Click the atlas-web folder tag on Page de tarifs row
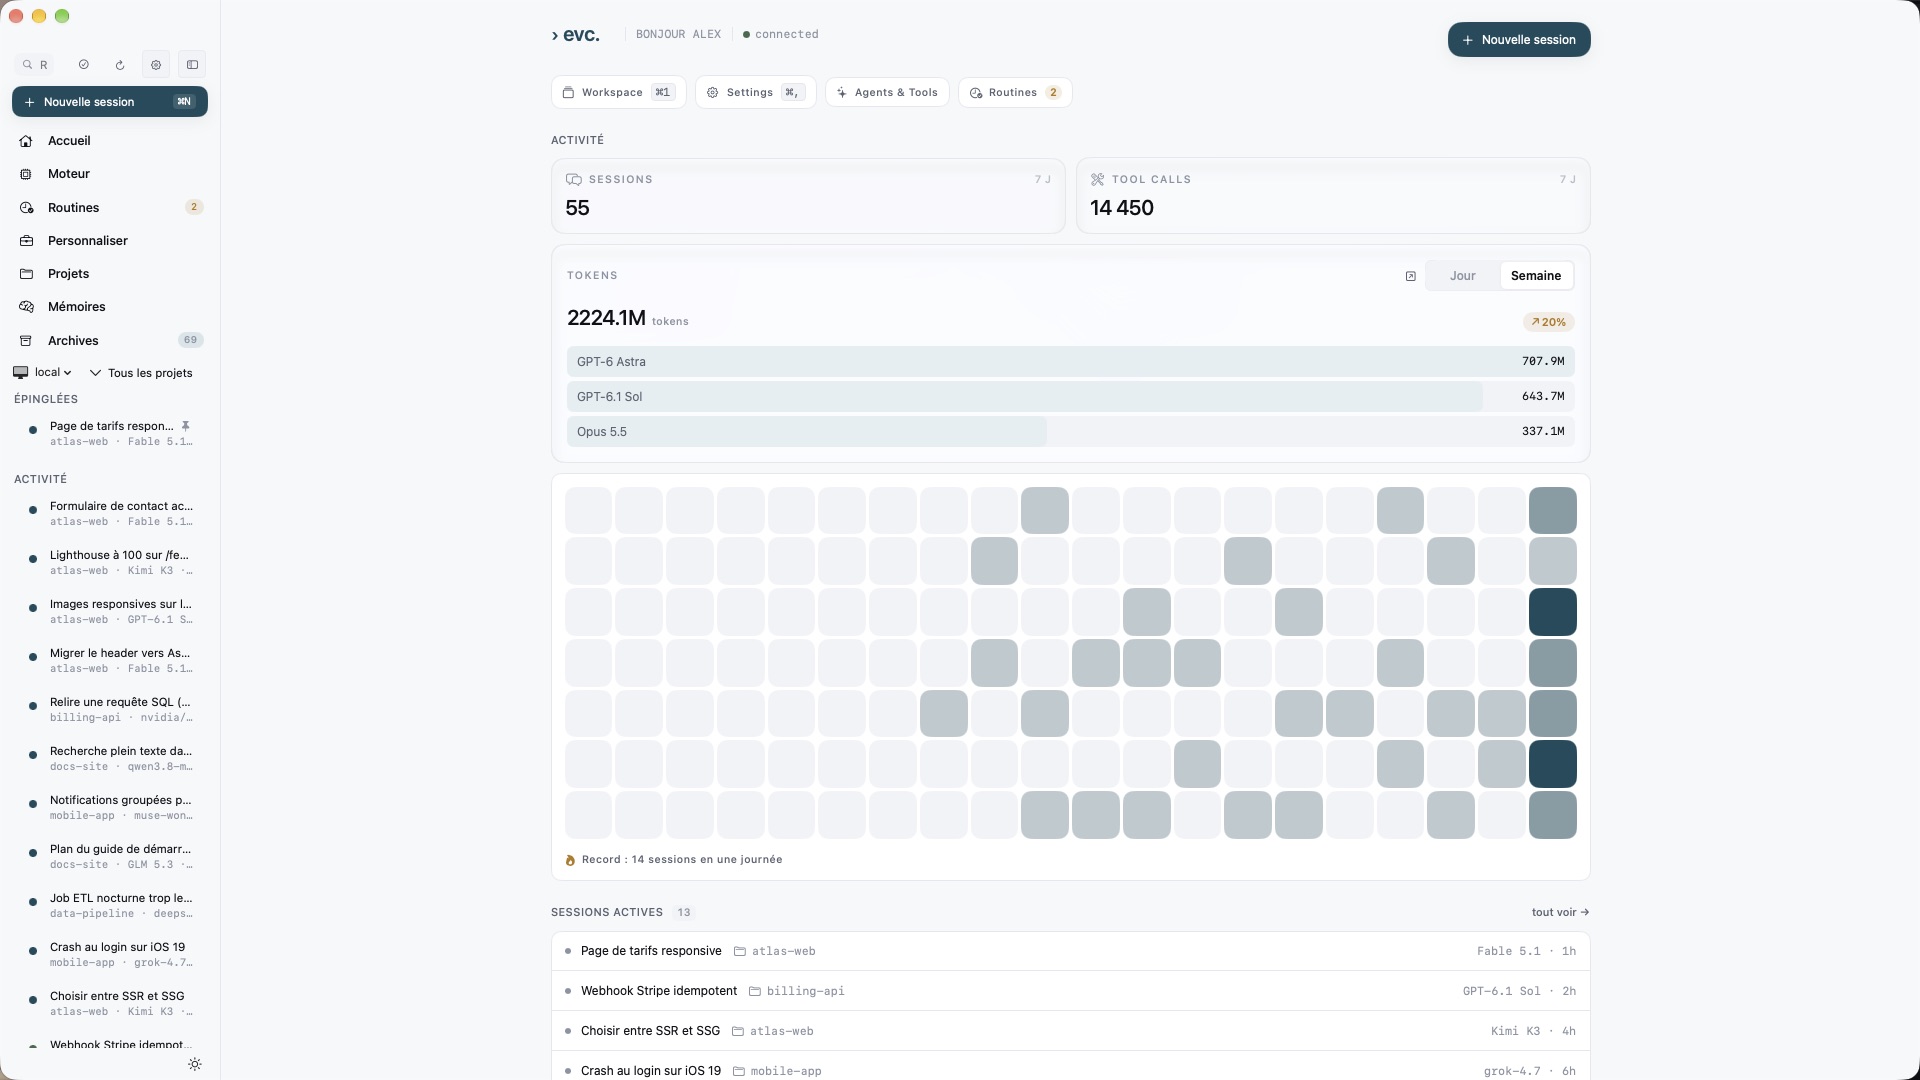The height and width of the screenshot is (1080, 1920). click(775, 951)
